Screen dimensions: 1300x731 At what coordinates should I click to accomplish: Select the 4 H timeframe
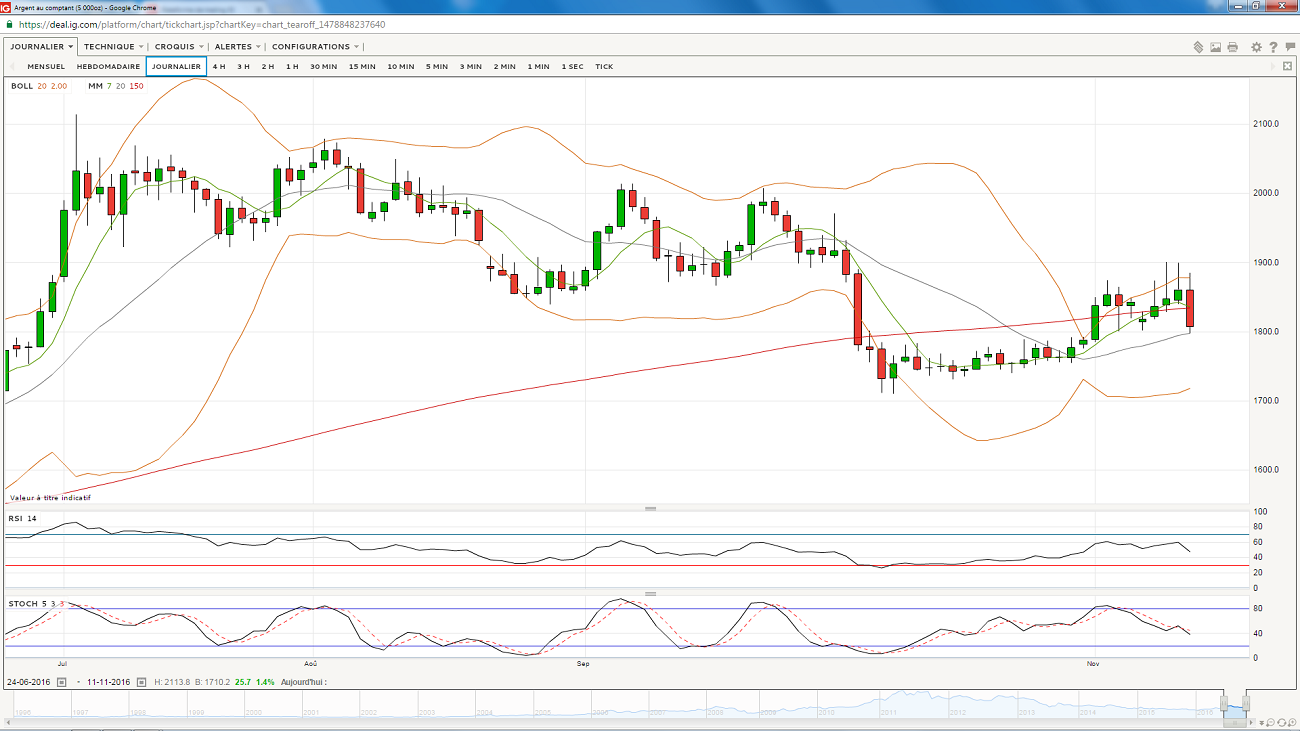pos(218,67)
